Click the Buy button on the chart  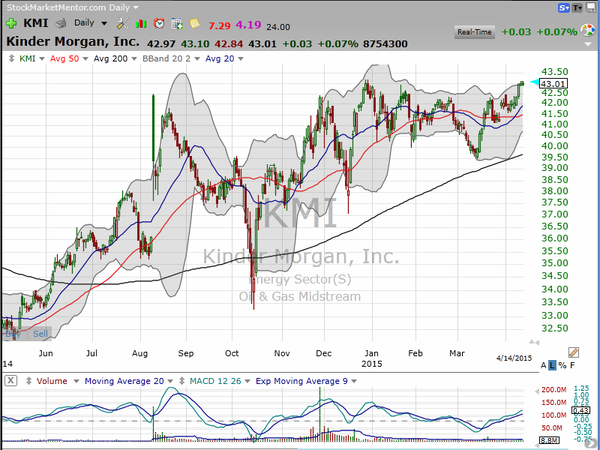13,334
